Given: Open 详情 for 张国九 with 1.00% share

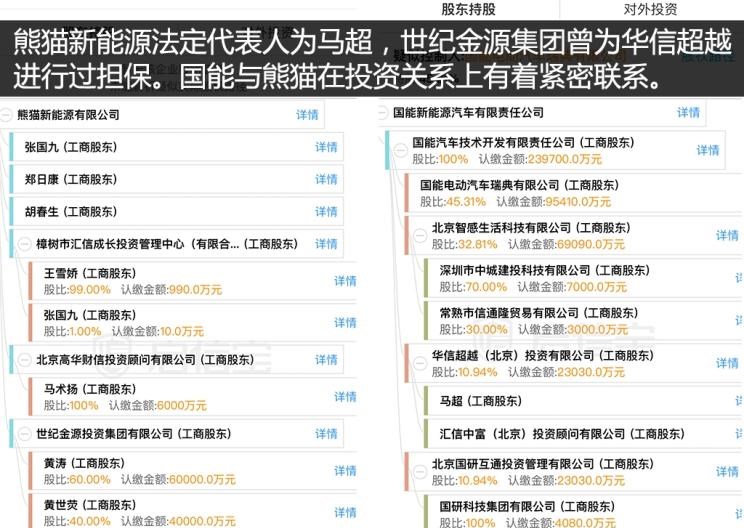Looking at the screenshot, I should [x=345, y=323].
